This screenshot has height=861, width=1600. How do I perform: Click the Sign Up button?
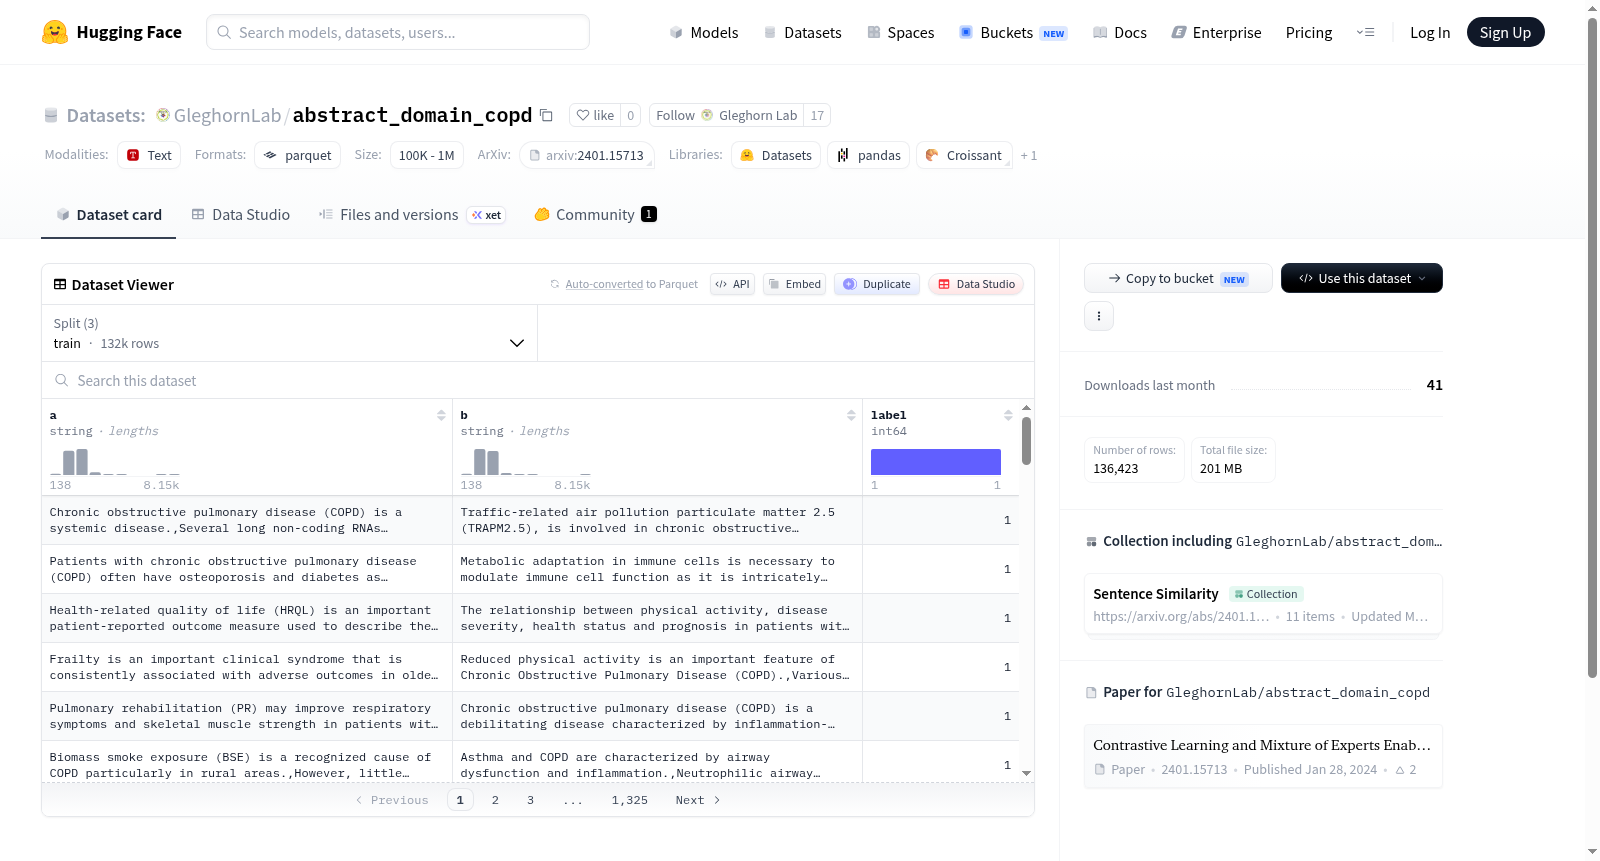point(1505,32)
